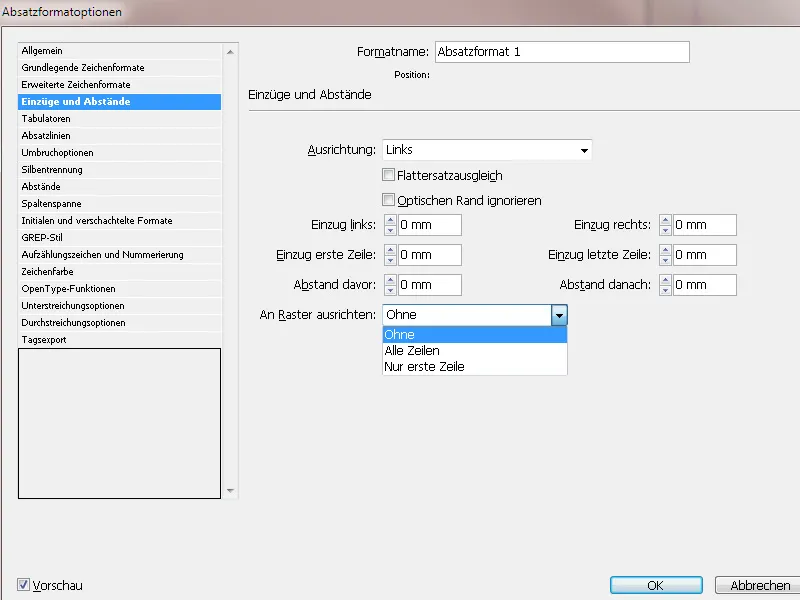The width and height of the screenshot is (800, 600).
Task: Disable the Vorschau checkbox
Action: point(22,587)
